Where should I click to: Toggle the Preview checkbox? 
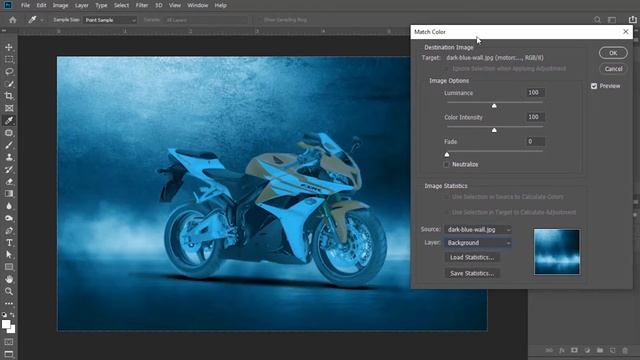click(594, 86)
